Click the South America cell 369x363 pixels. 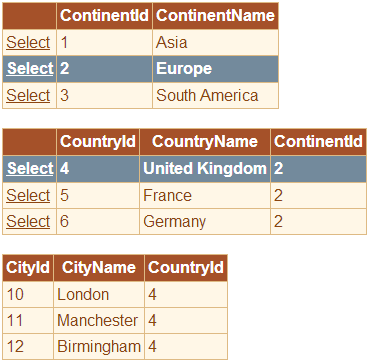pos(215,95)
